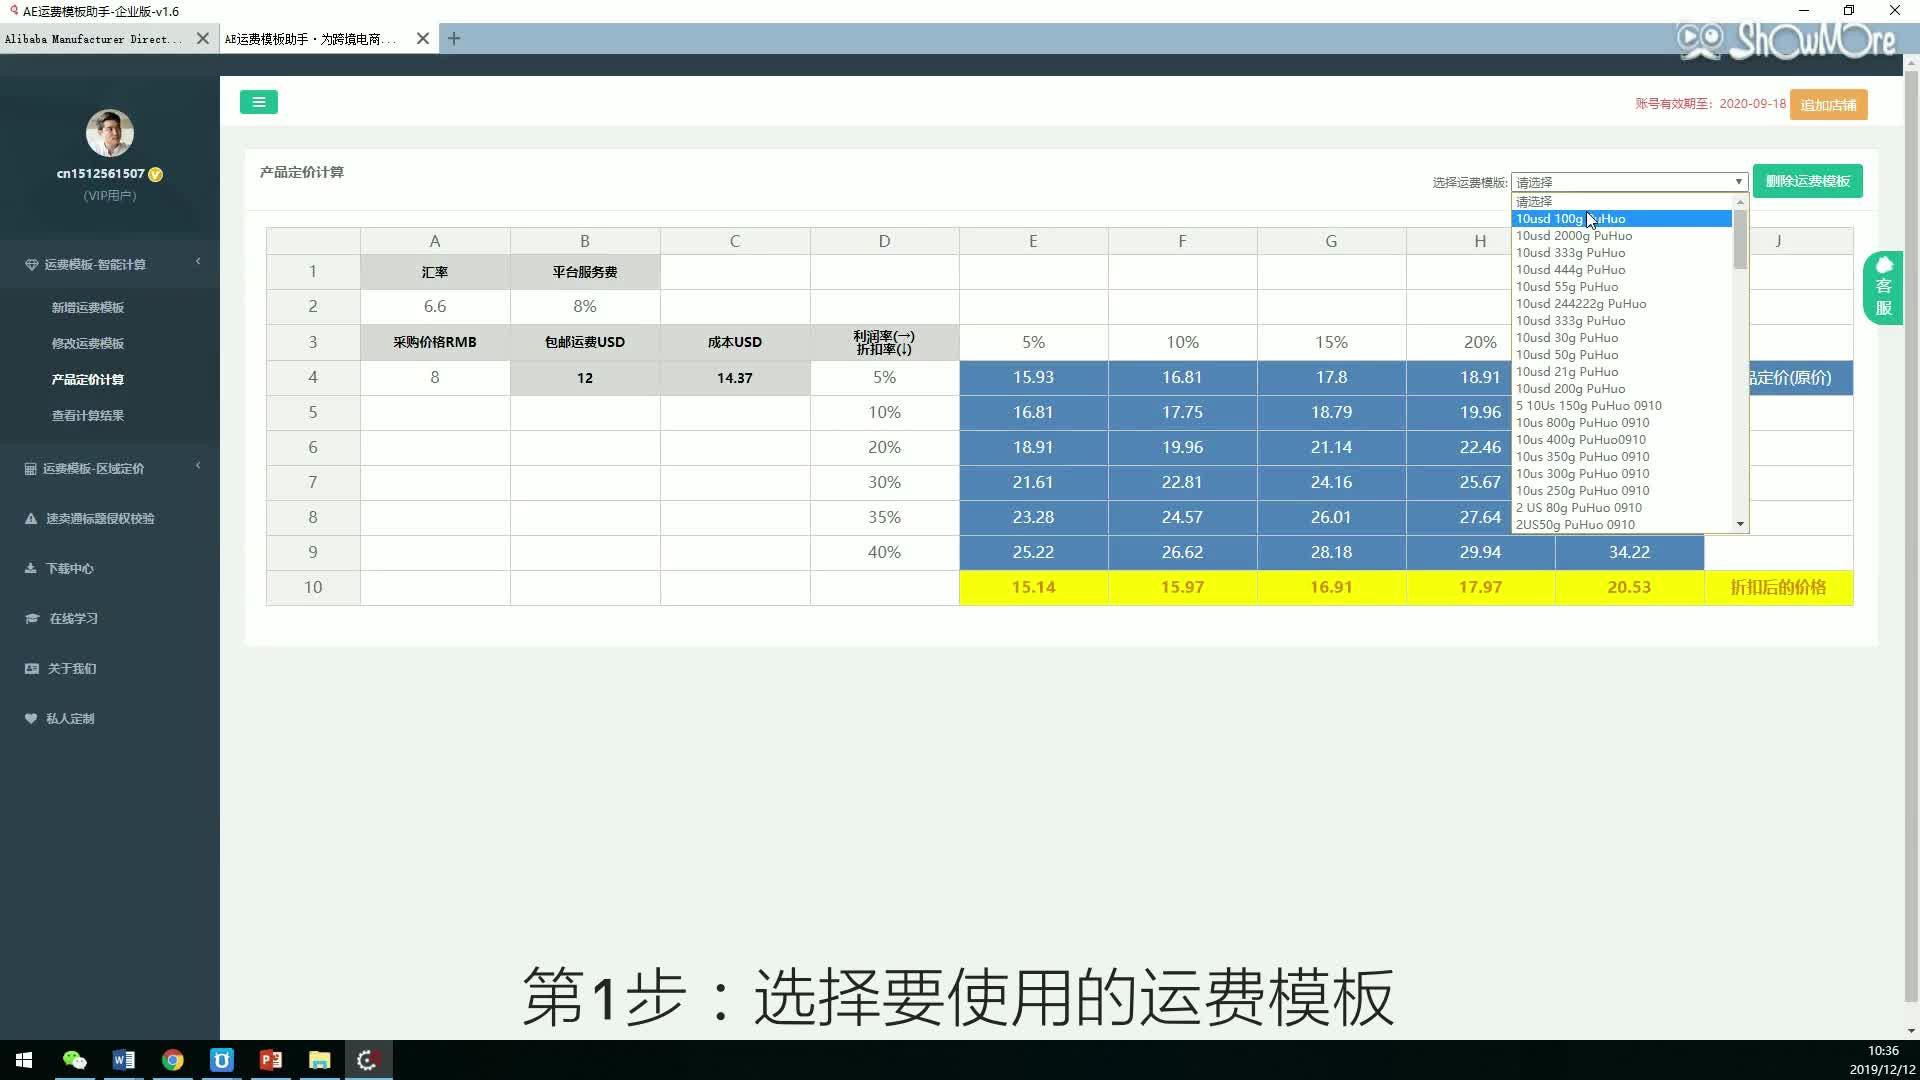Image resolution: width=1920 pixels, height=1080 pixels.
Task: Click the 删除运费模板 button
Action: (x=1807, y=181)
